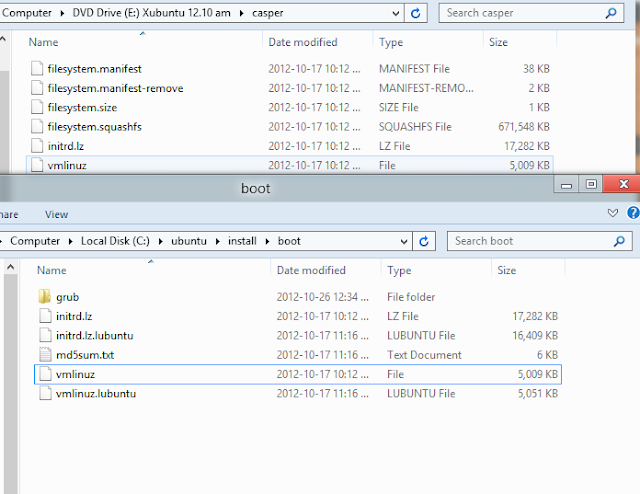Select initrd.lz file icon in casper window
Image resolution: width=640 pixels, height=494 pixels.
tap(37, 146)
